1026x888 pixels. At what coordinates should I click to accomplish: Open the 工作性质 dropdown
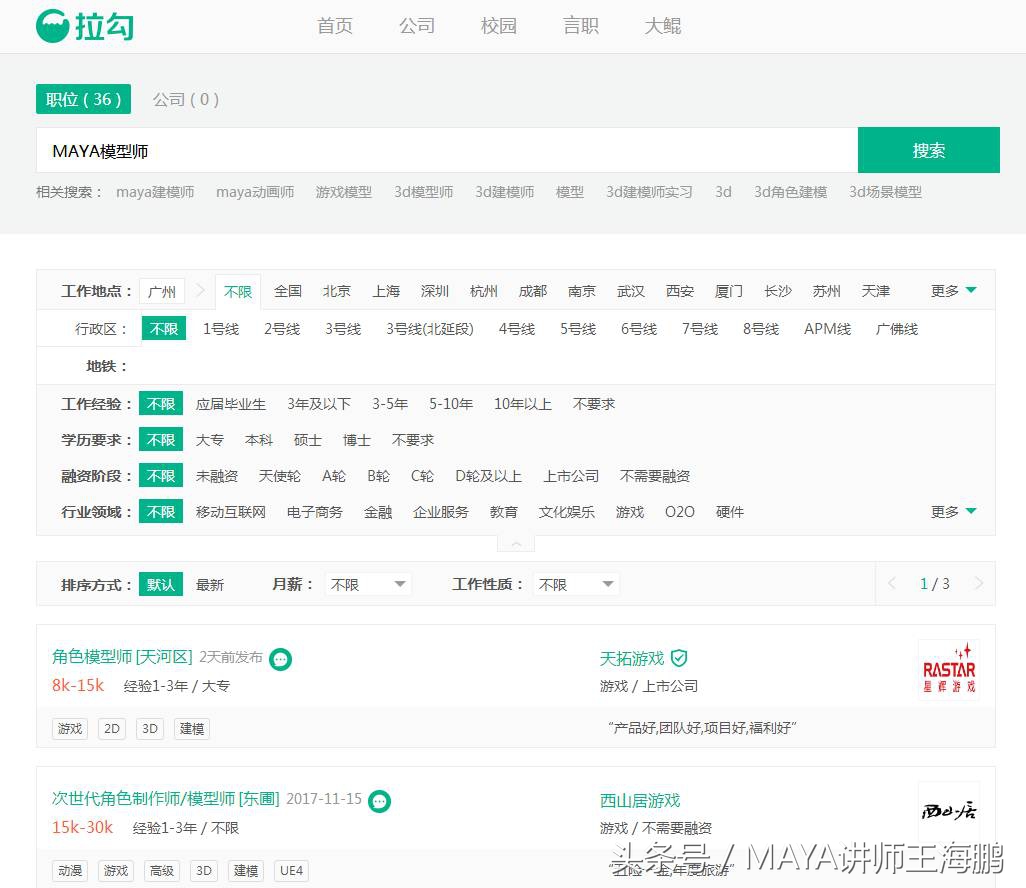coord(575,583)
